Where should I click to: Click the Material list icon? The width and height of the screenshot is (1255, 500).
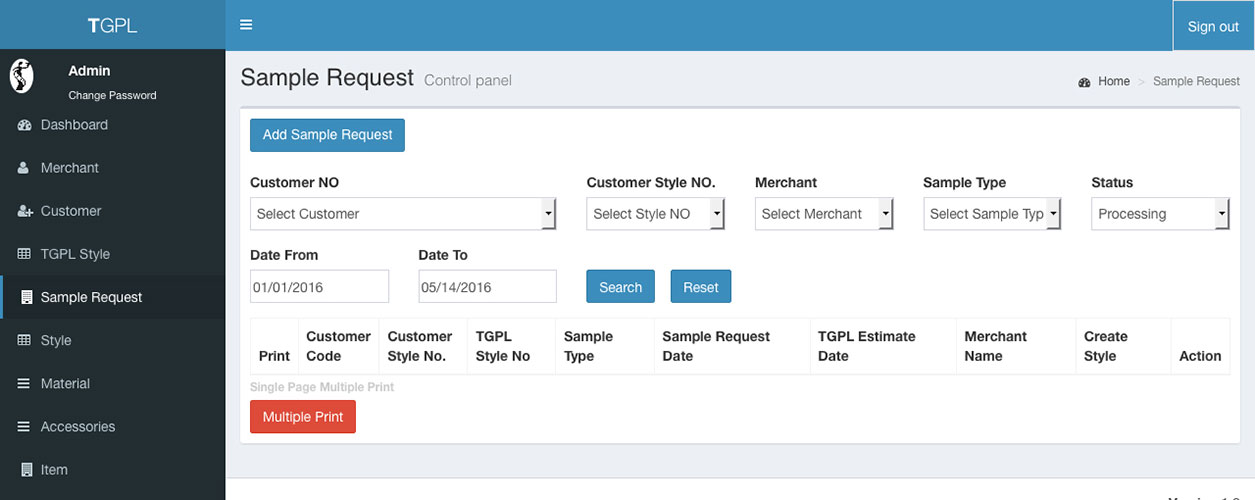tap(24, 384)
